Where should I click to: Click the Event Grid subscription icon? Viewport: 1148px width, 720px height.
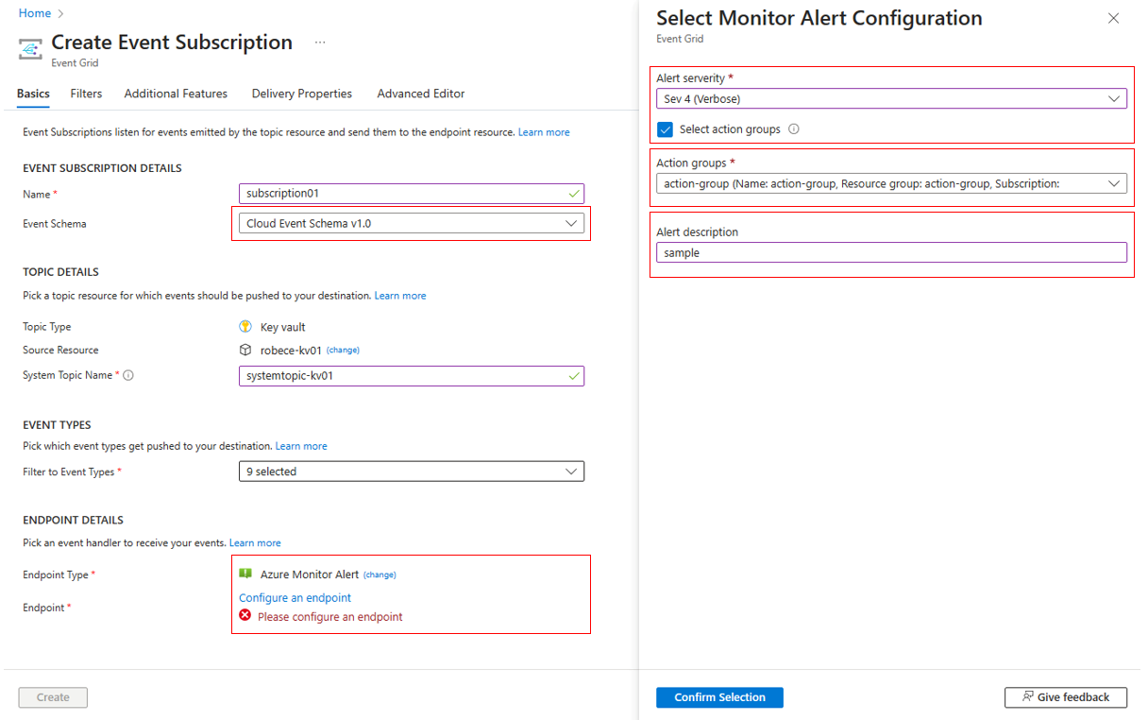coord(30,49)
